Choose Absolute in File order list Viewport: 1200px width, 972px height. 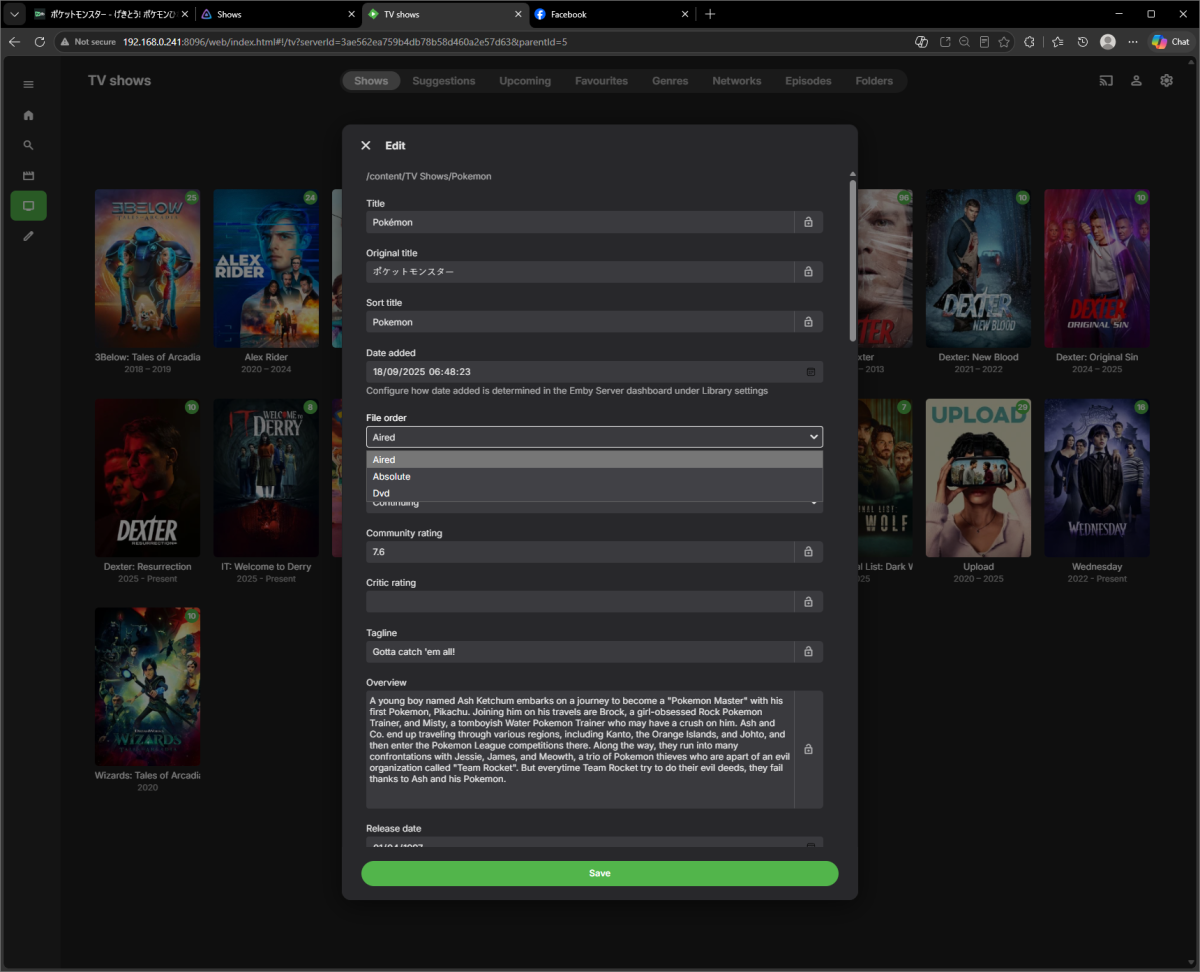pos(594,477)
